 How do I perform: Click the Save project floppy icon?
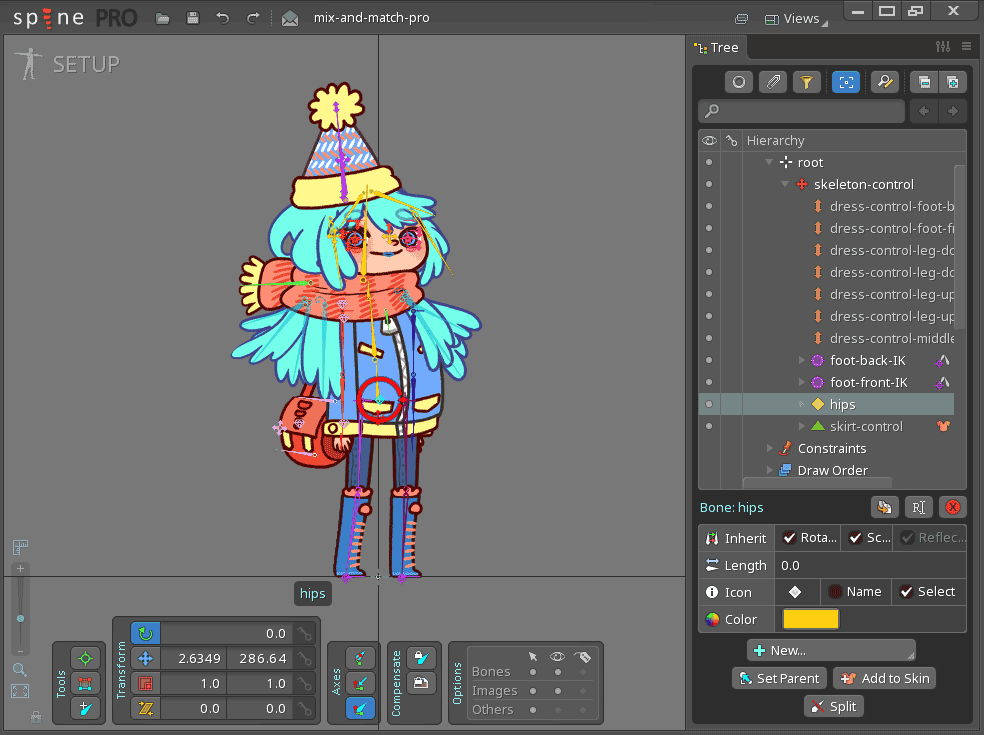point(193,18)
